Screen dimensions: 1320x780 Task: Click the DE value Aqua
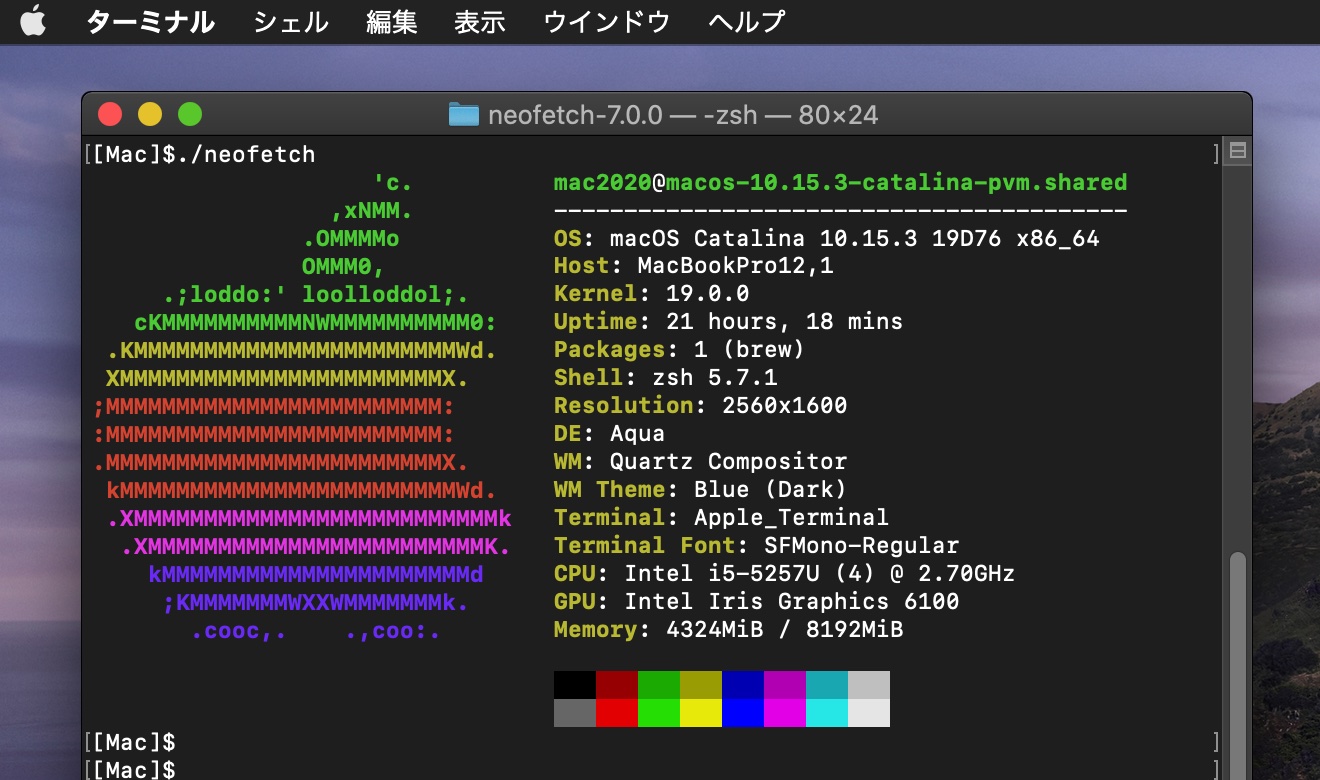tap(637, 435)
